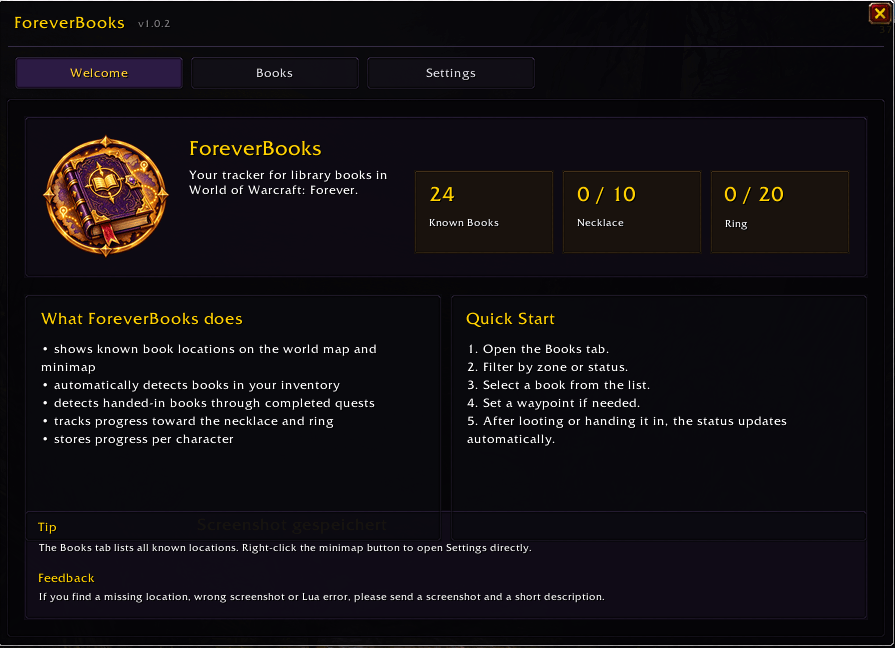895x648 pixels.
Task: Open the Books tab
Action: tap(275, 73)
